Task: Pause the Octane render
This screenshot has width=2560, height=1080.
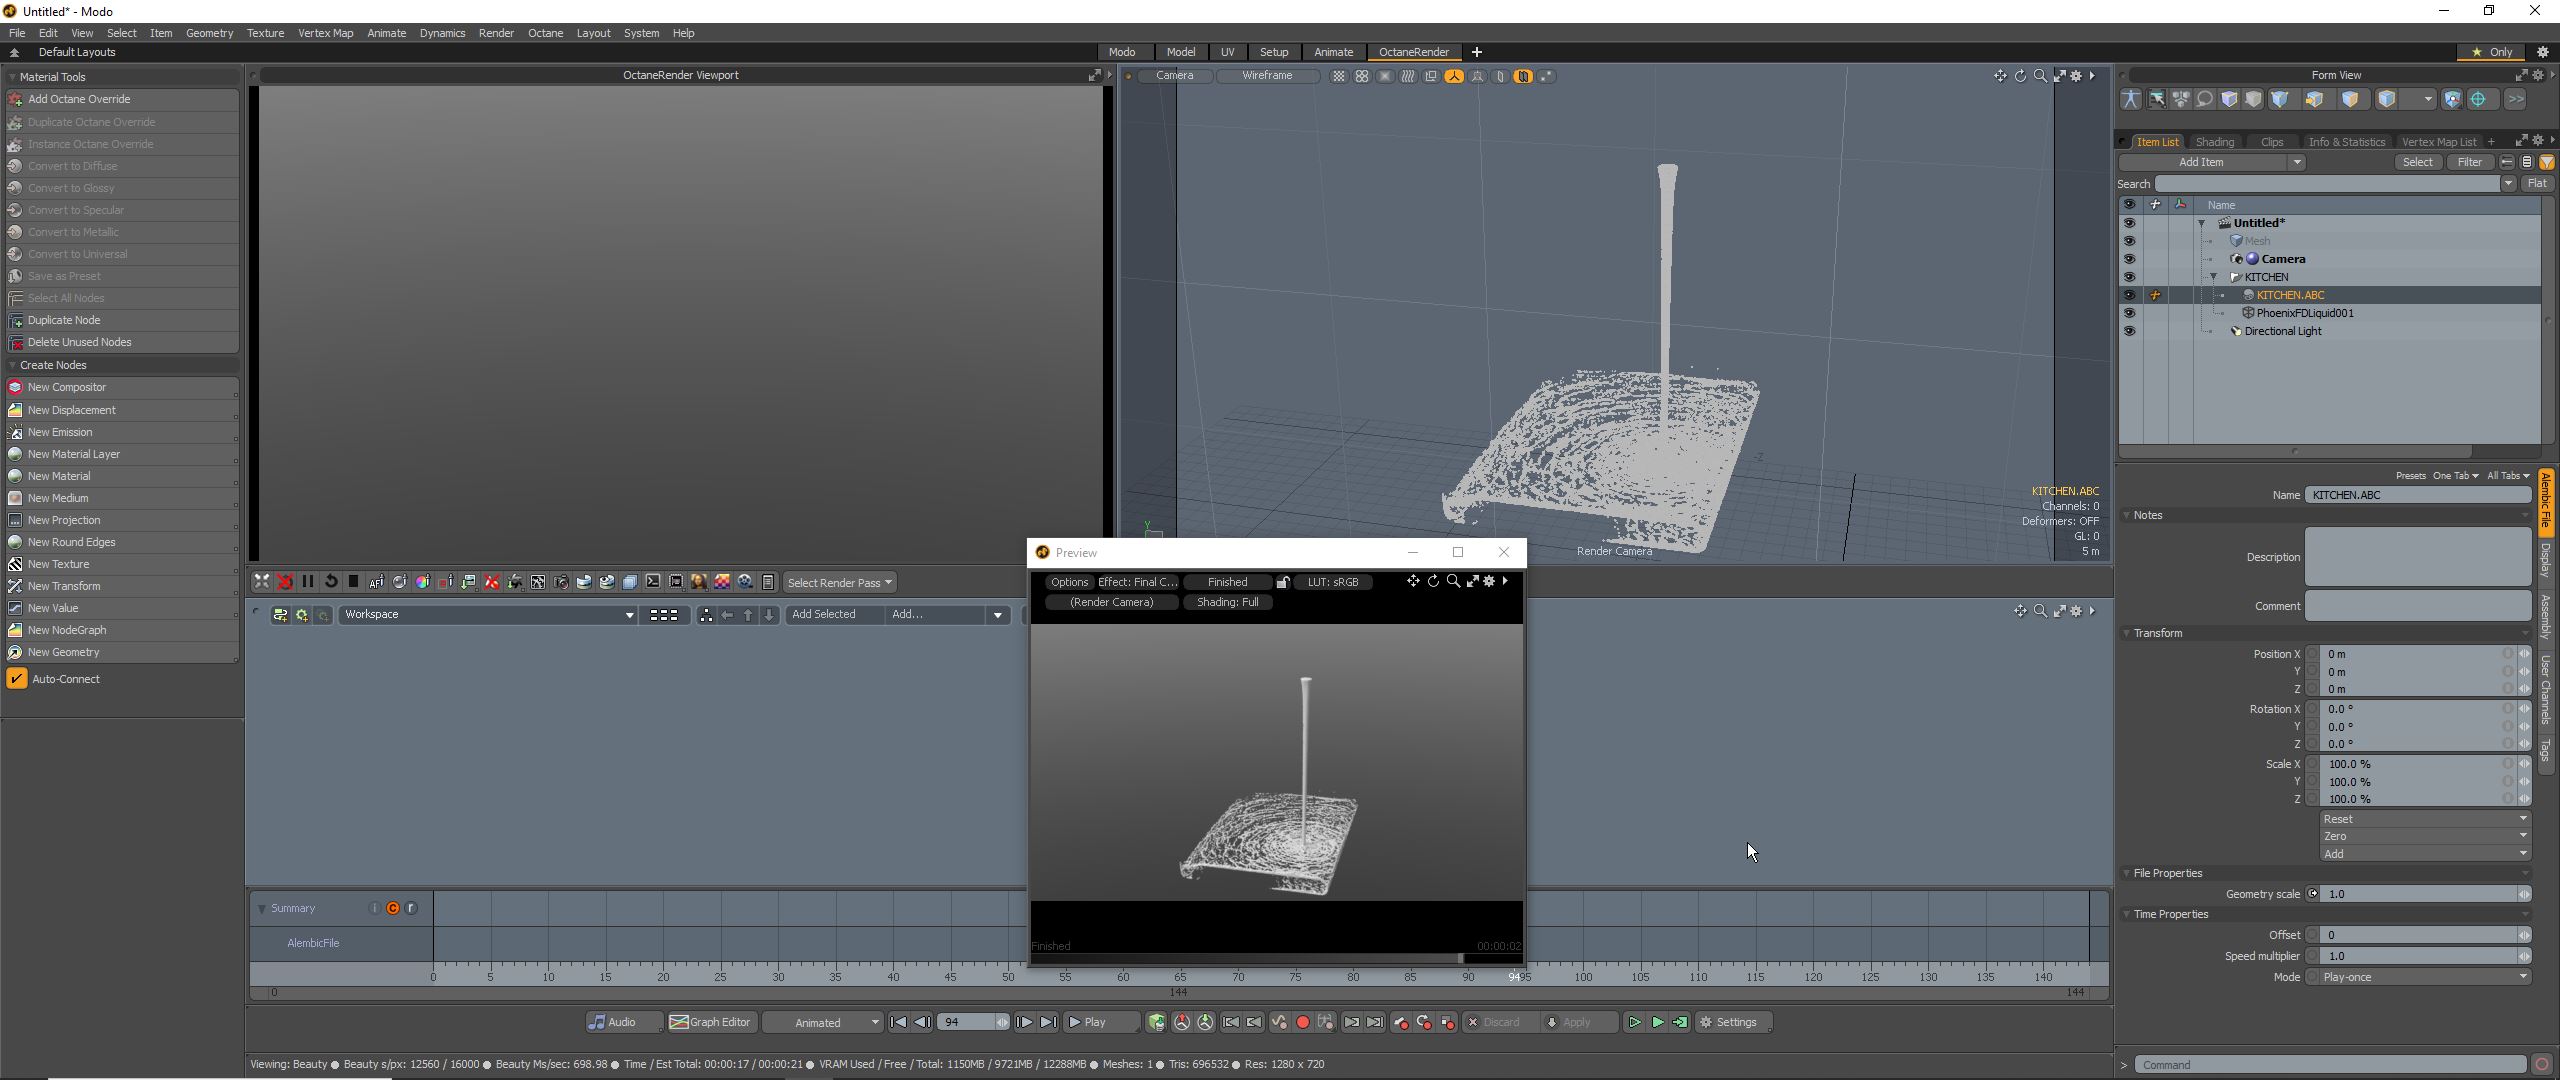Action: tap(308, 582)
